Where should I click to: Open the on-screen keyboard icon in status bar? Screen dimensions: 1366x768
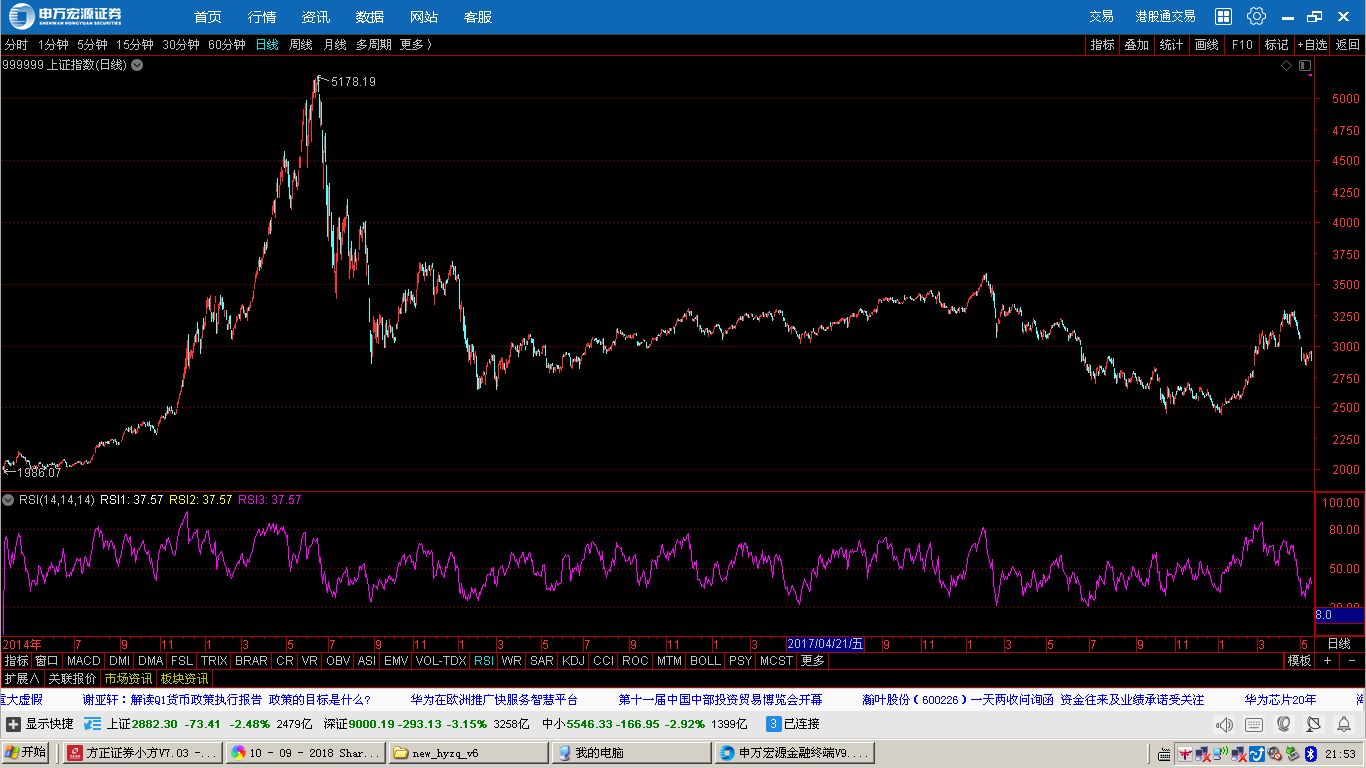tap(1254, 724)
